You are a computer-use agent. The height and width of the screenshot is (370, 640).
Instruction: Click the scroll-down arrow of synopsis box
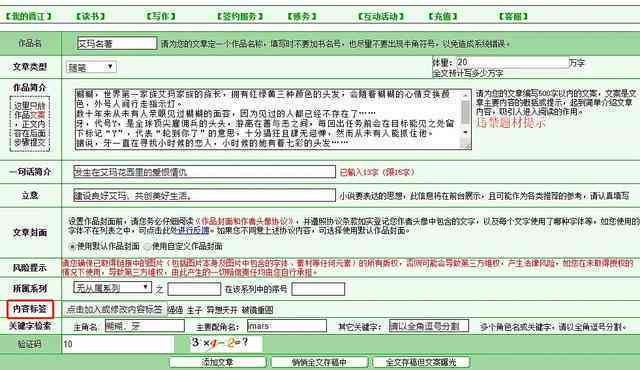[466, 132]
